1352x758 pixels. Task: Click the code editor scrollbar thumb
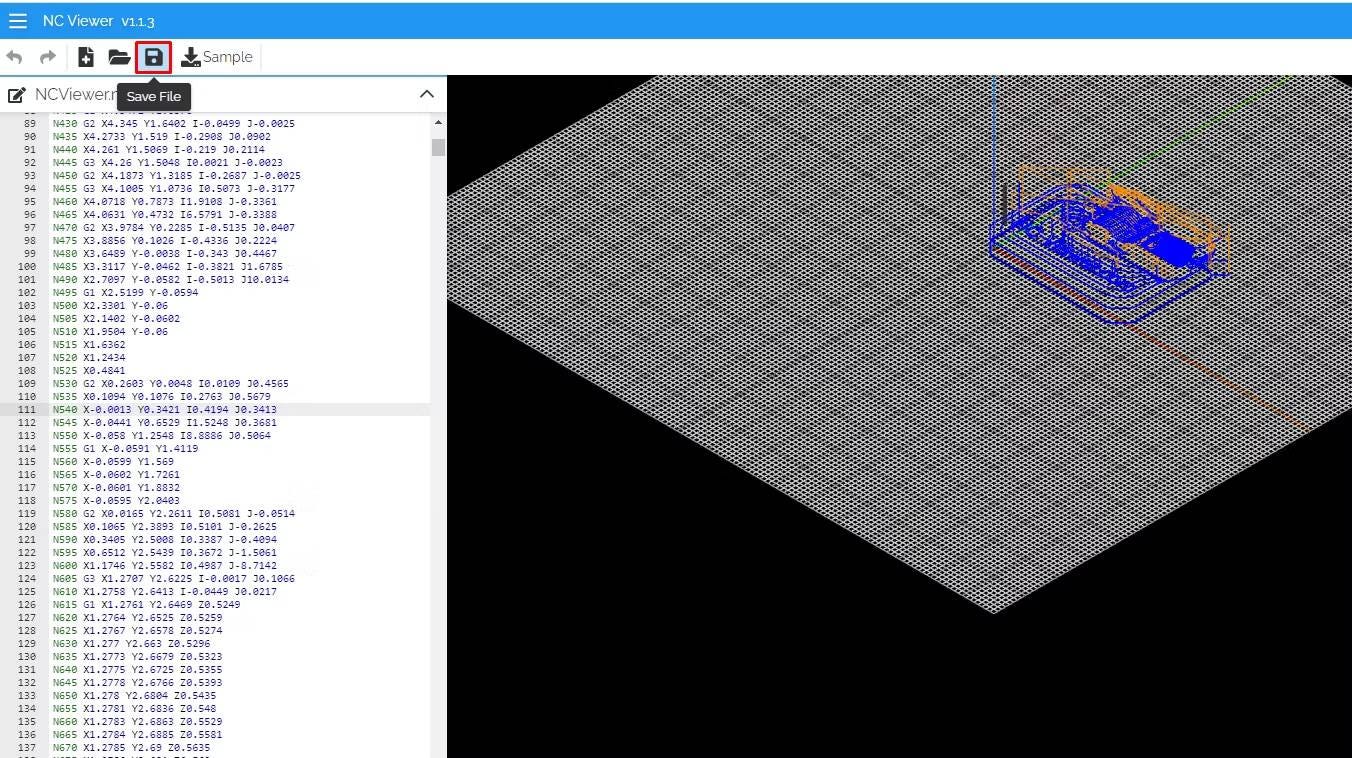pos(438,147)
